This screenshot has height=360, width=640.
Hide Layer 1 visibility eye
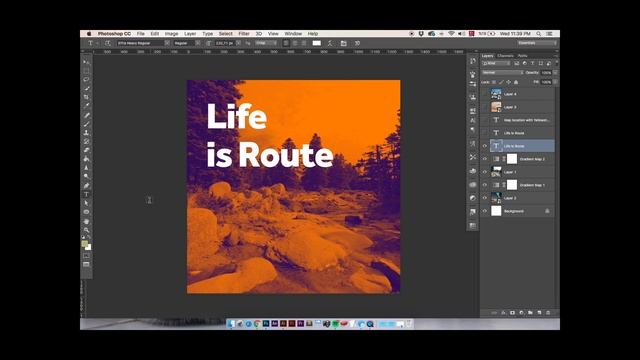pos(485,172)
